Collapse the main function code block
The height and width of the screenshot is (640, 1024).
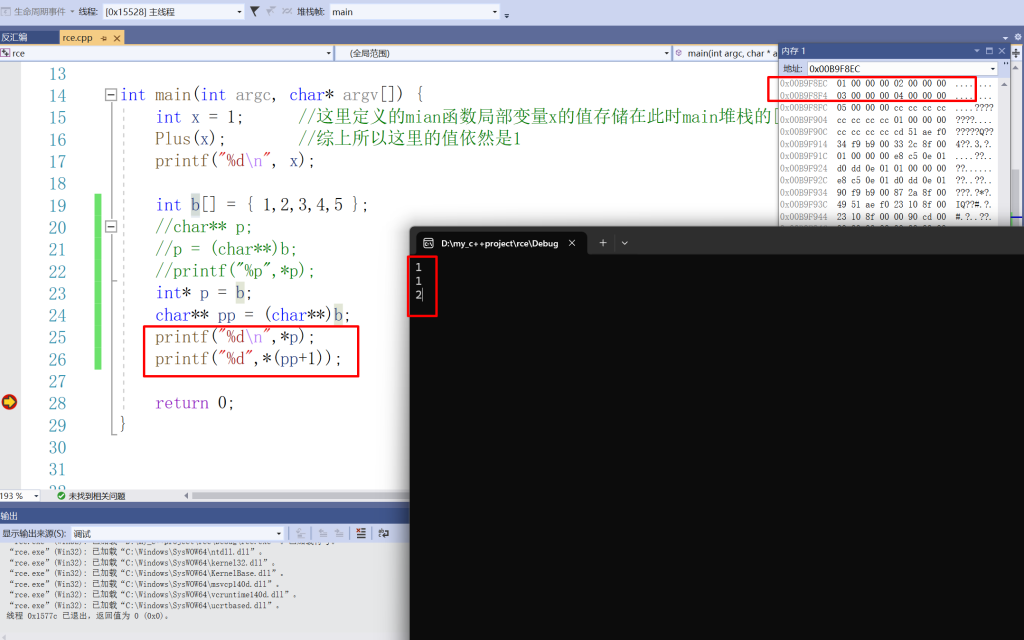(110, 95)
